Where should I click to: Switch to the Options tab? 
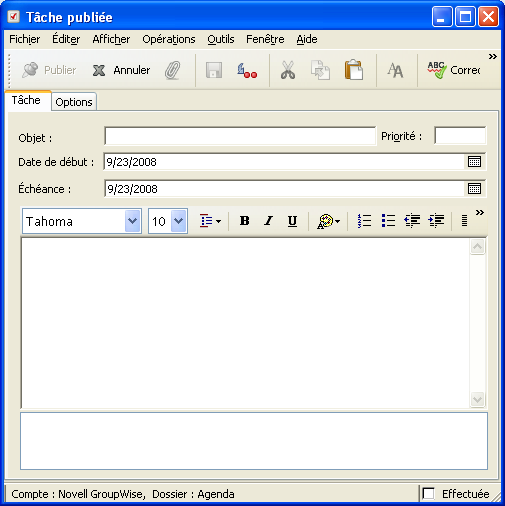click(x=74, y=102)
